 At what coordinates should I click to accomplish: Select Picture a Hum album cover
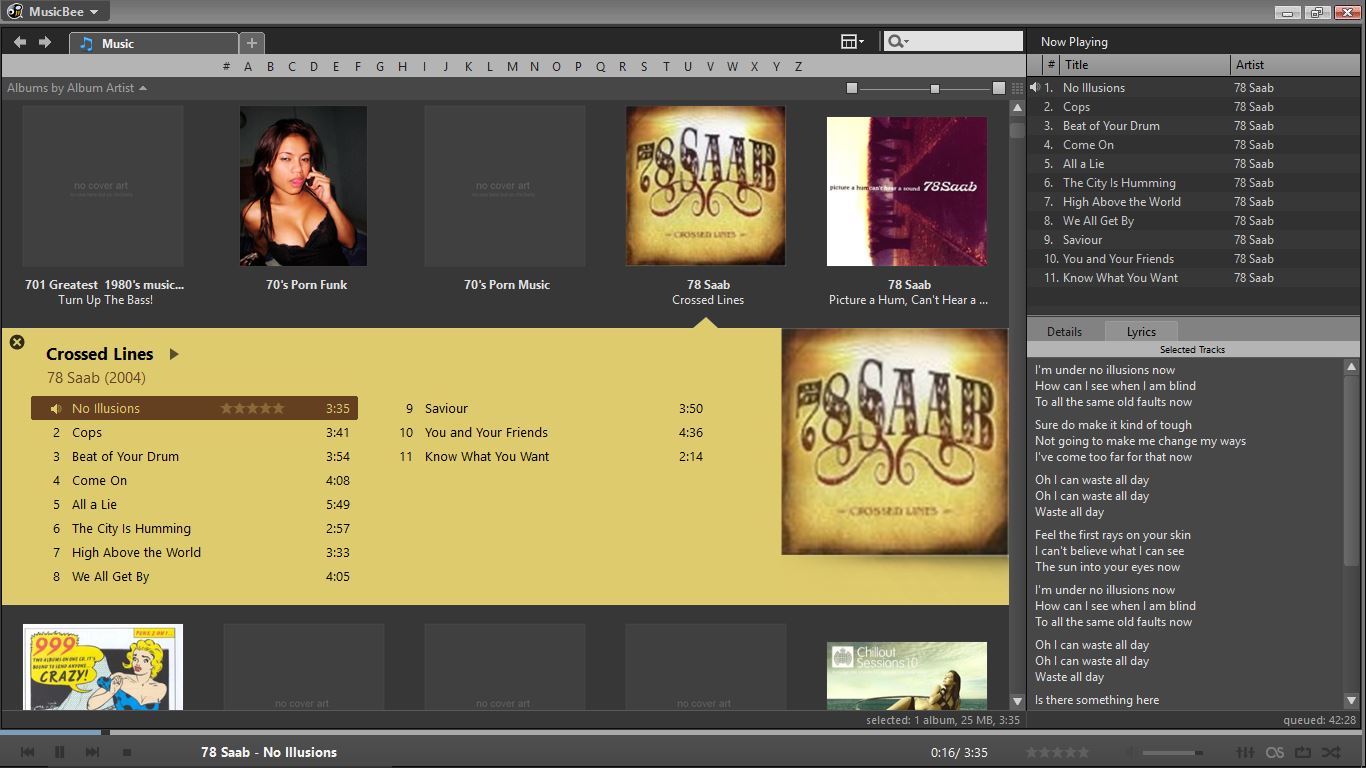907,191
